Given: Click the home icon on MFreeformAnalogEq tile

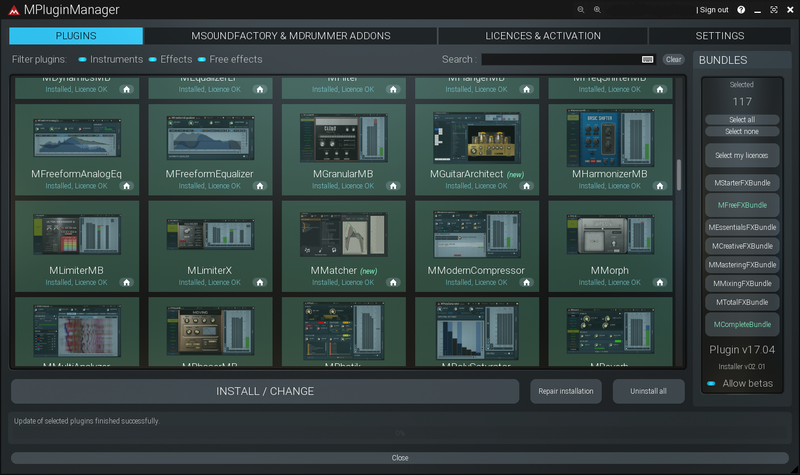Looking at the screenshot, I should point(127,186).
